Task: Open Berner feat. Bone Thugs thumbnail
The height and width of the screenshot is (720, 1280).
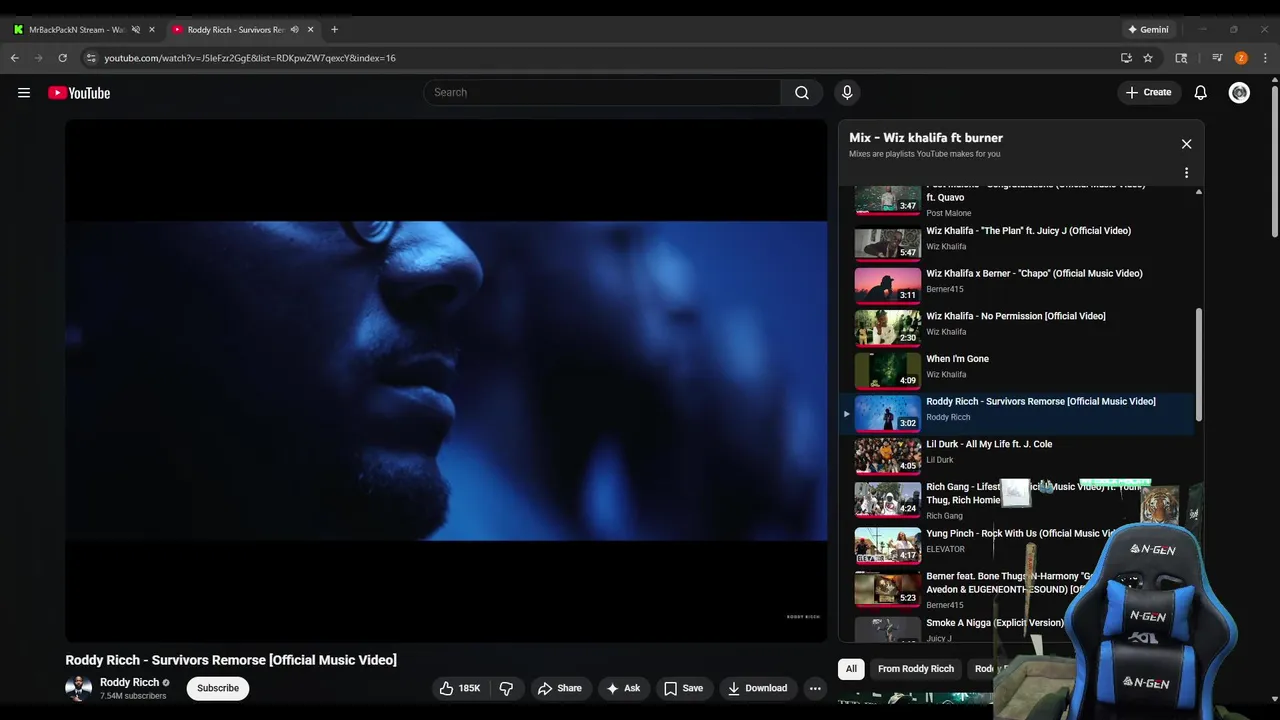Action: [887, 588]
